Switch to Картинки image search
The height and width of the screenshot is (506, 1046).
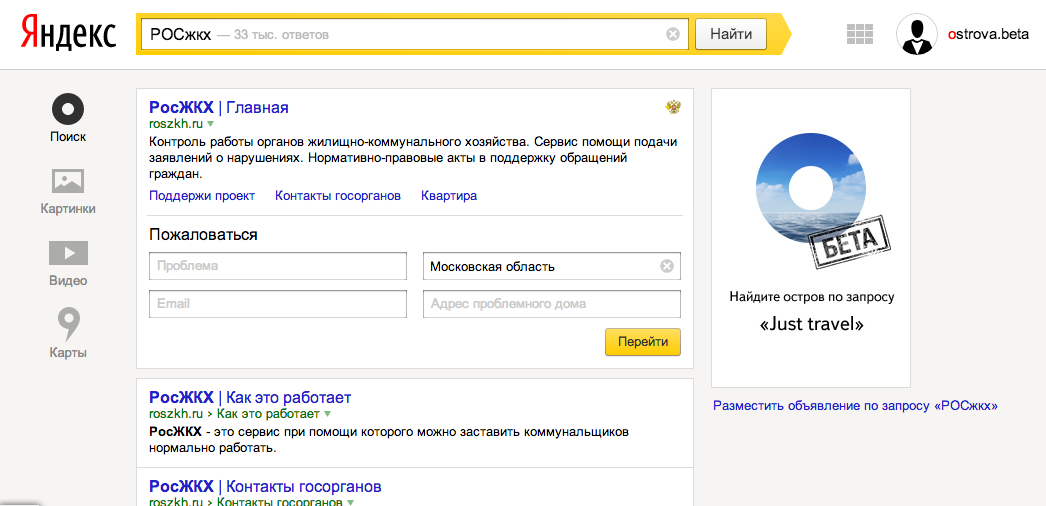[68, 192]
